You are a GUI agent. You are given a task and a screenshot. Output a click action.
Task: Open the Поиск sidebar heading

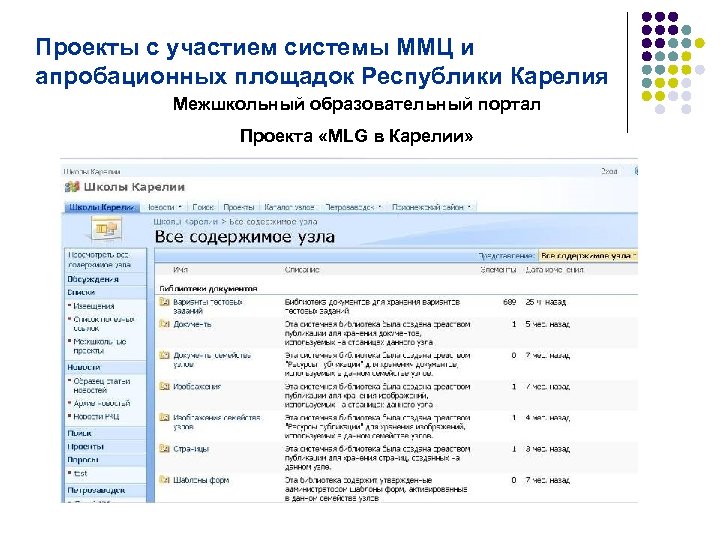click(79, 433)
